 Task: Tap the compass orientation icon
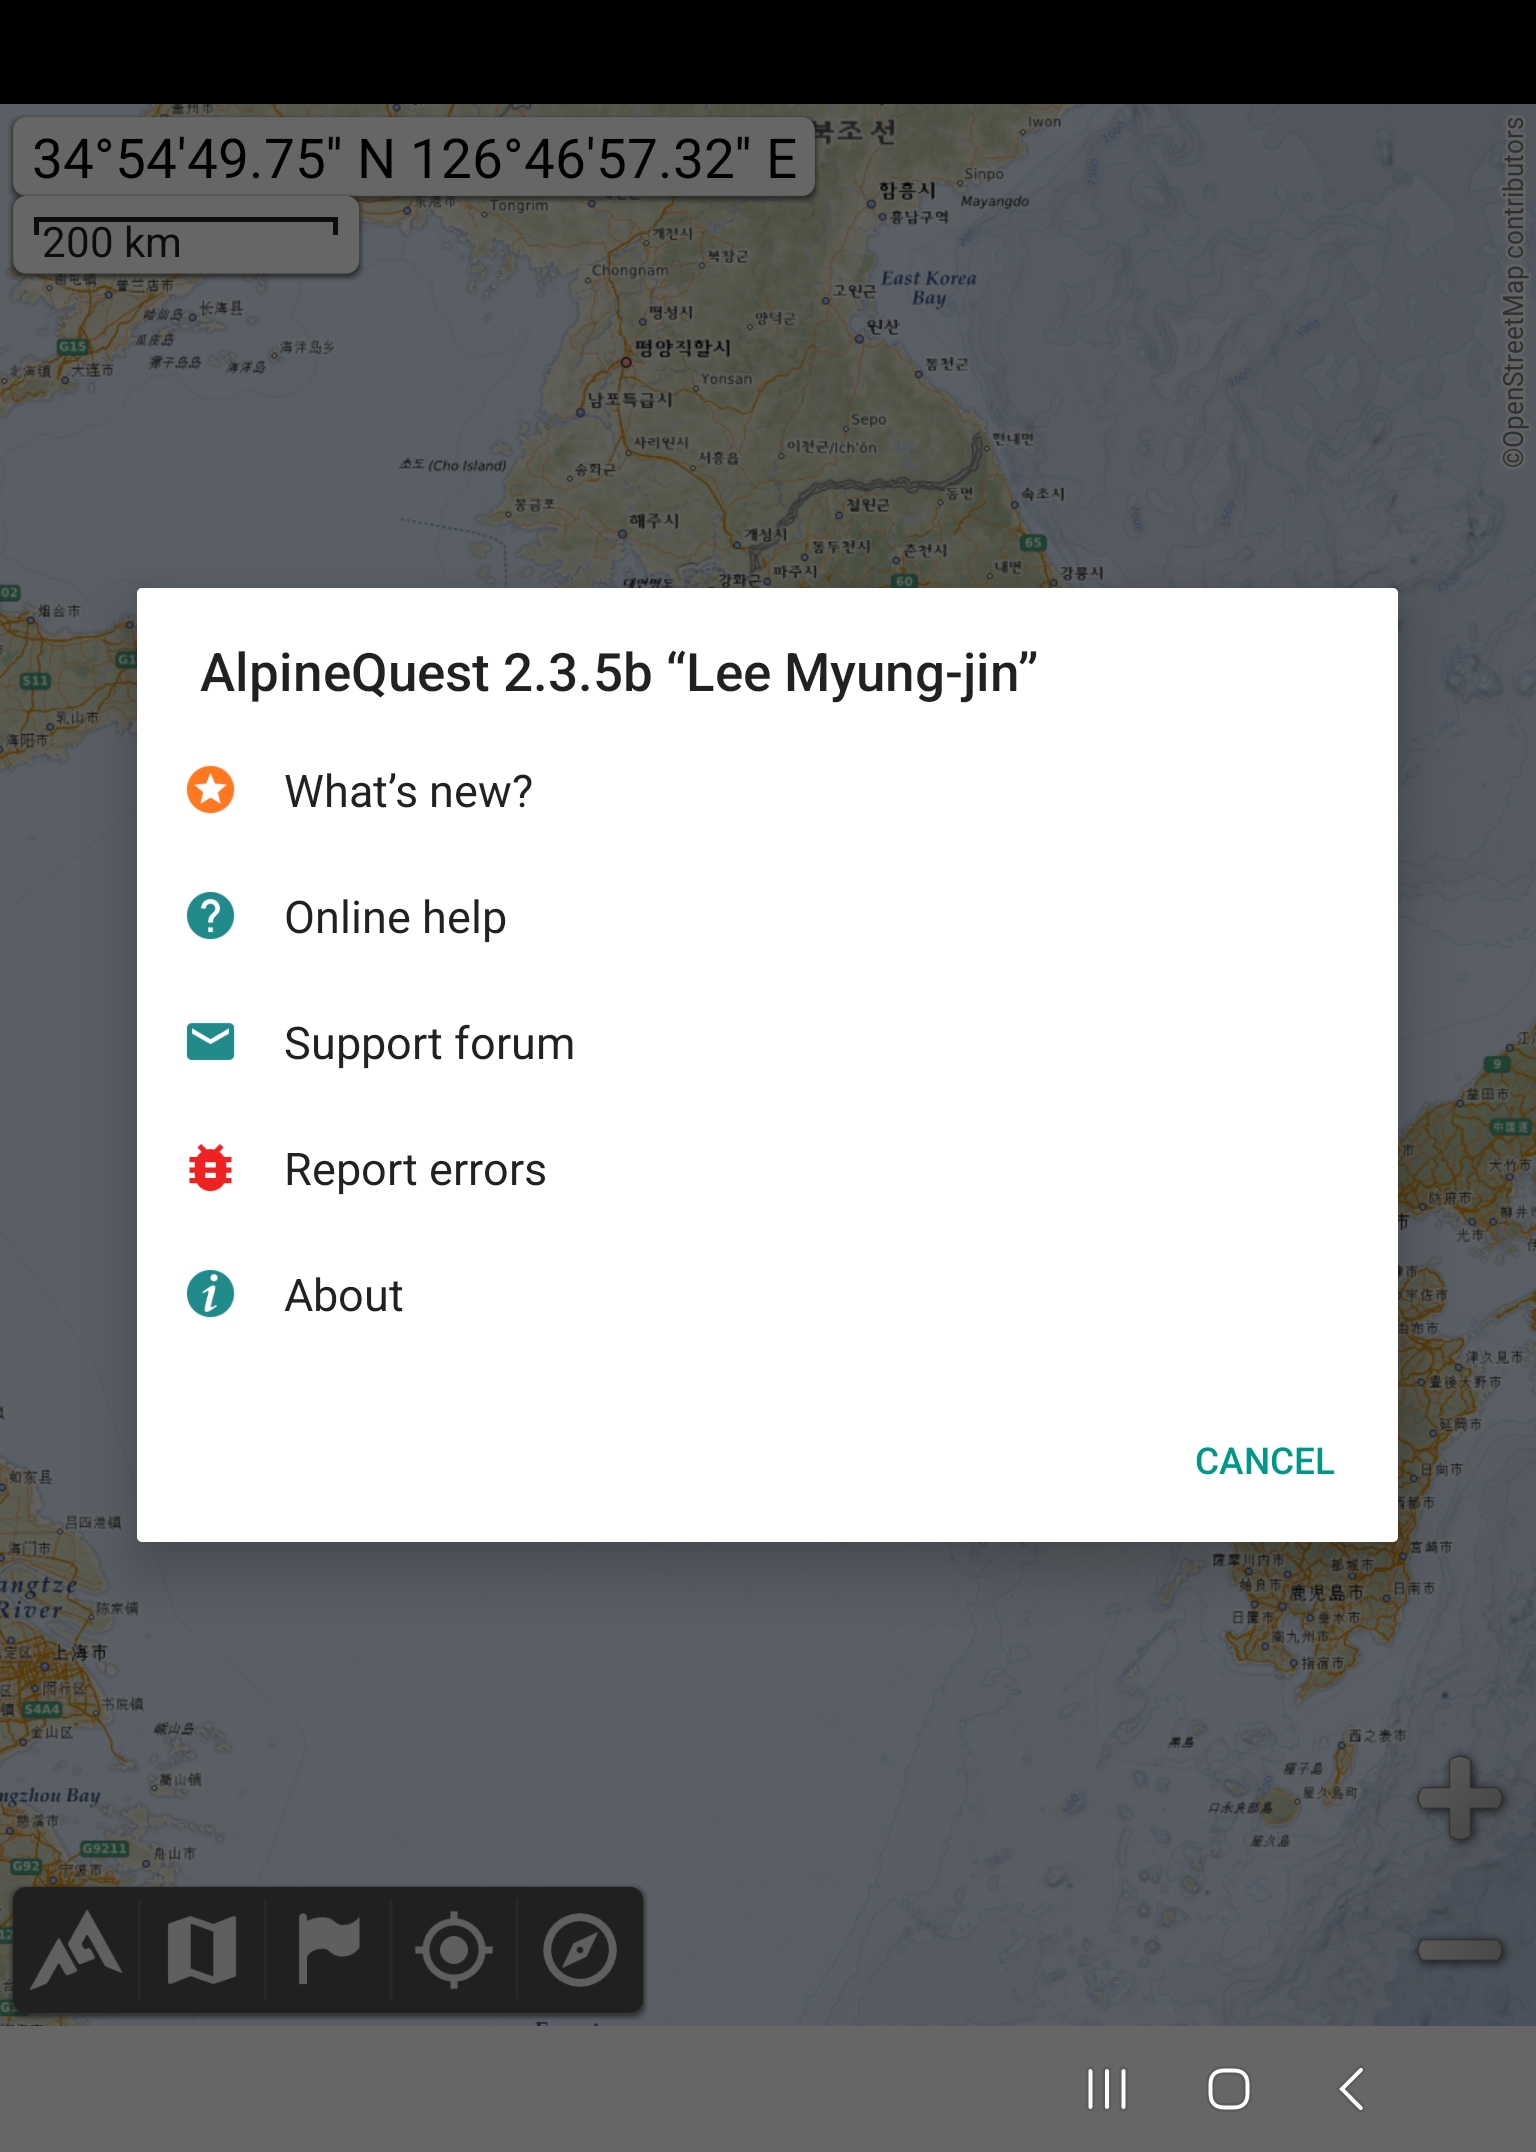point(579,1950)
